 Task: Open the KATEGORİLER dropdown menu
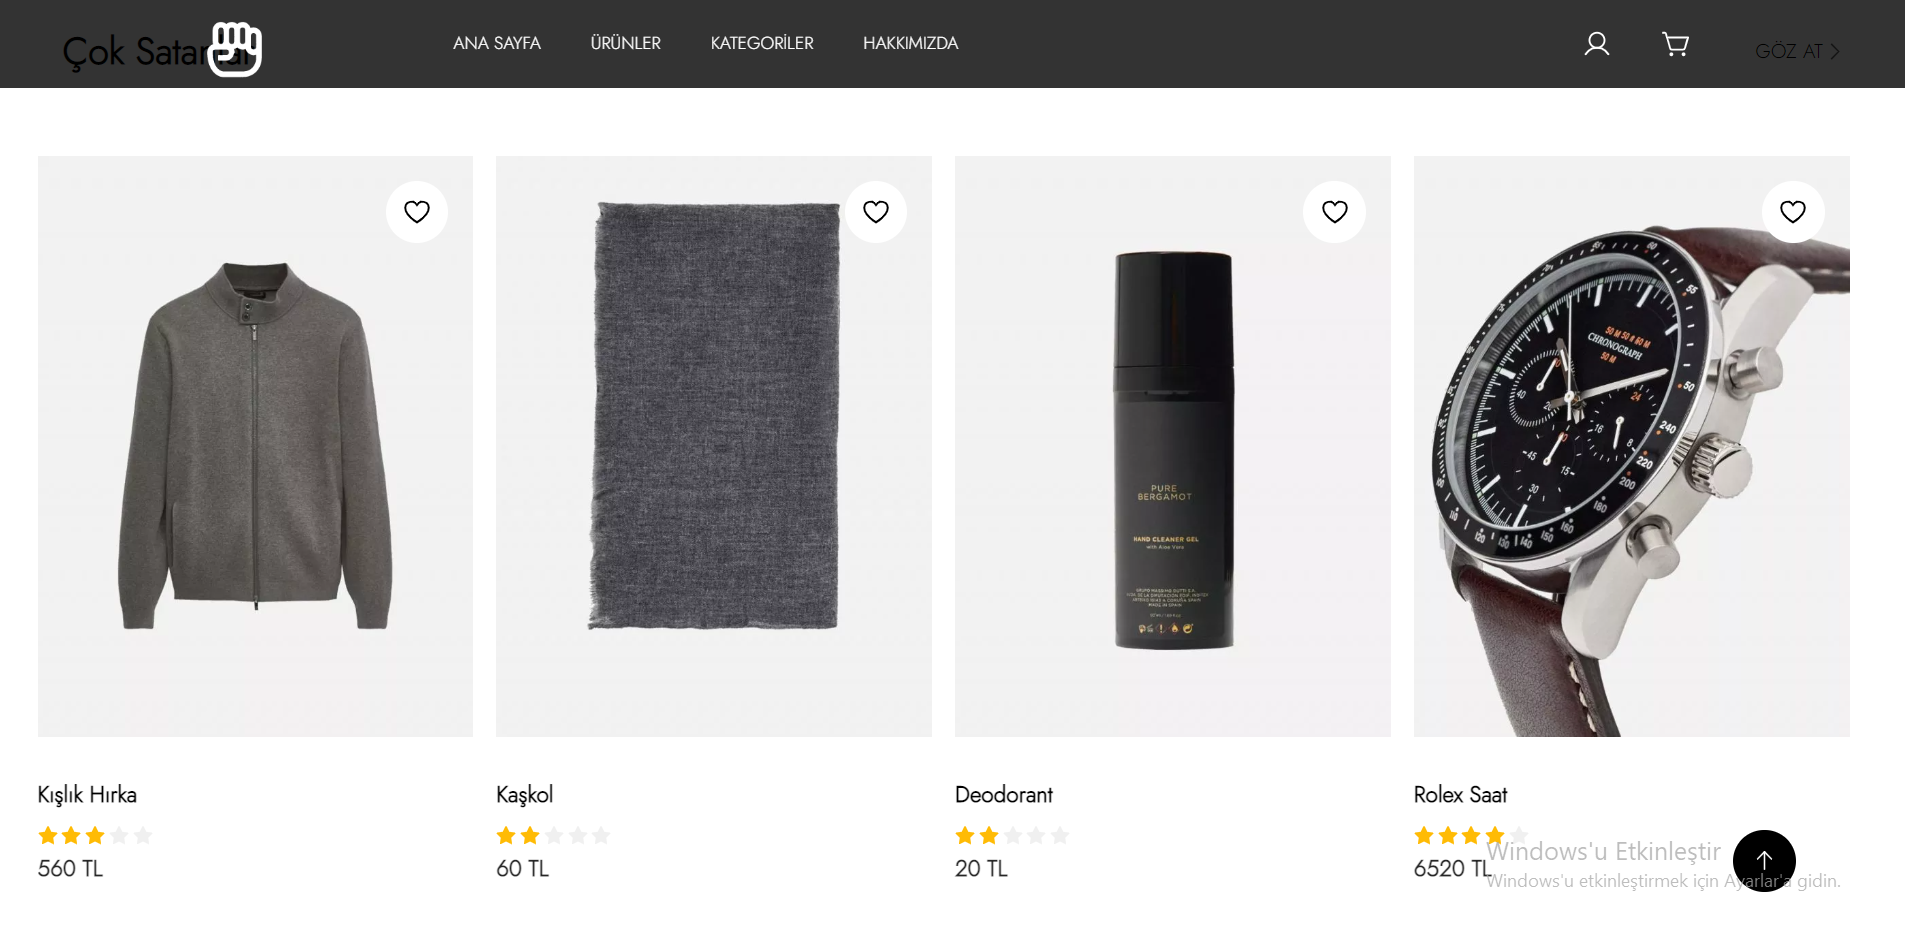coord(761,43)
